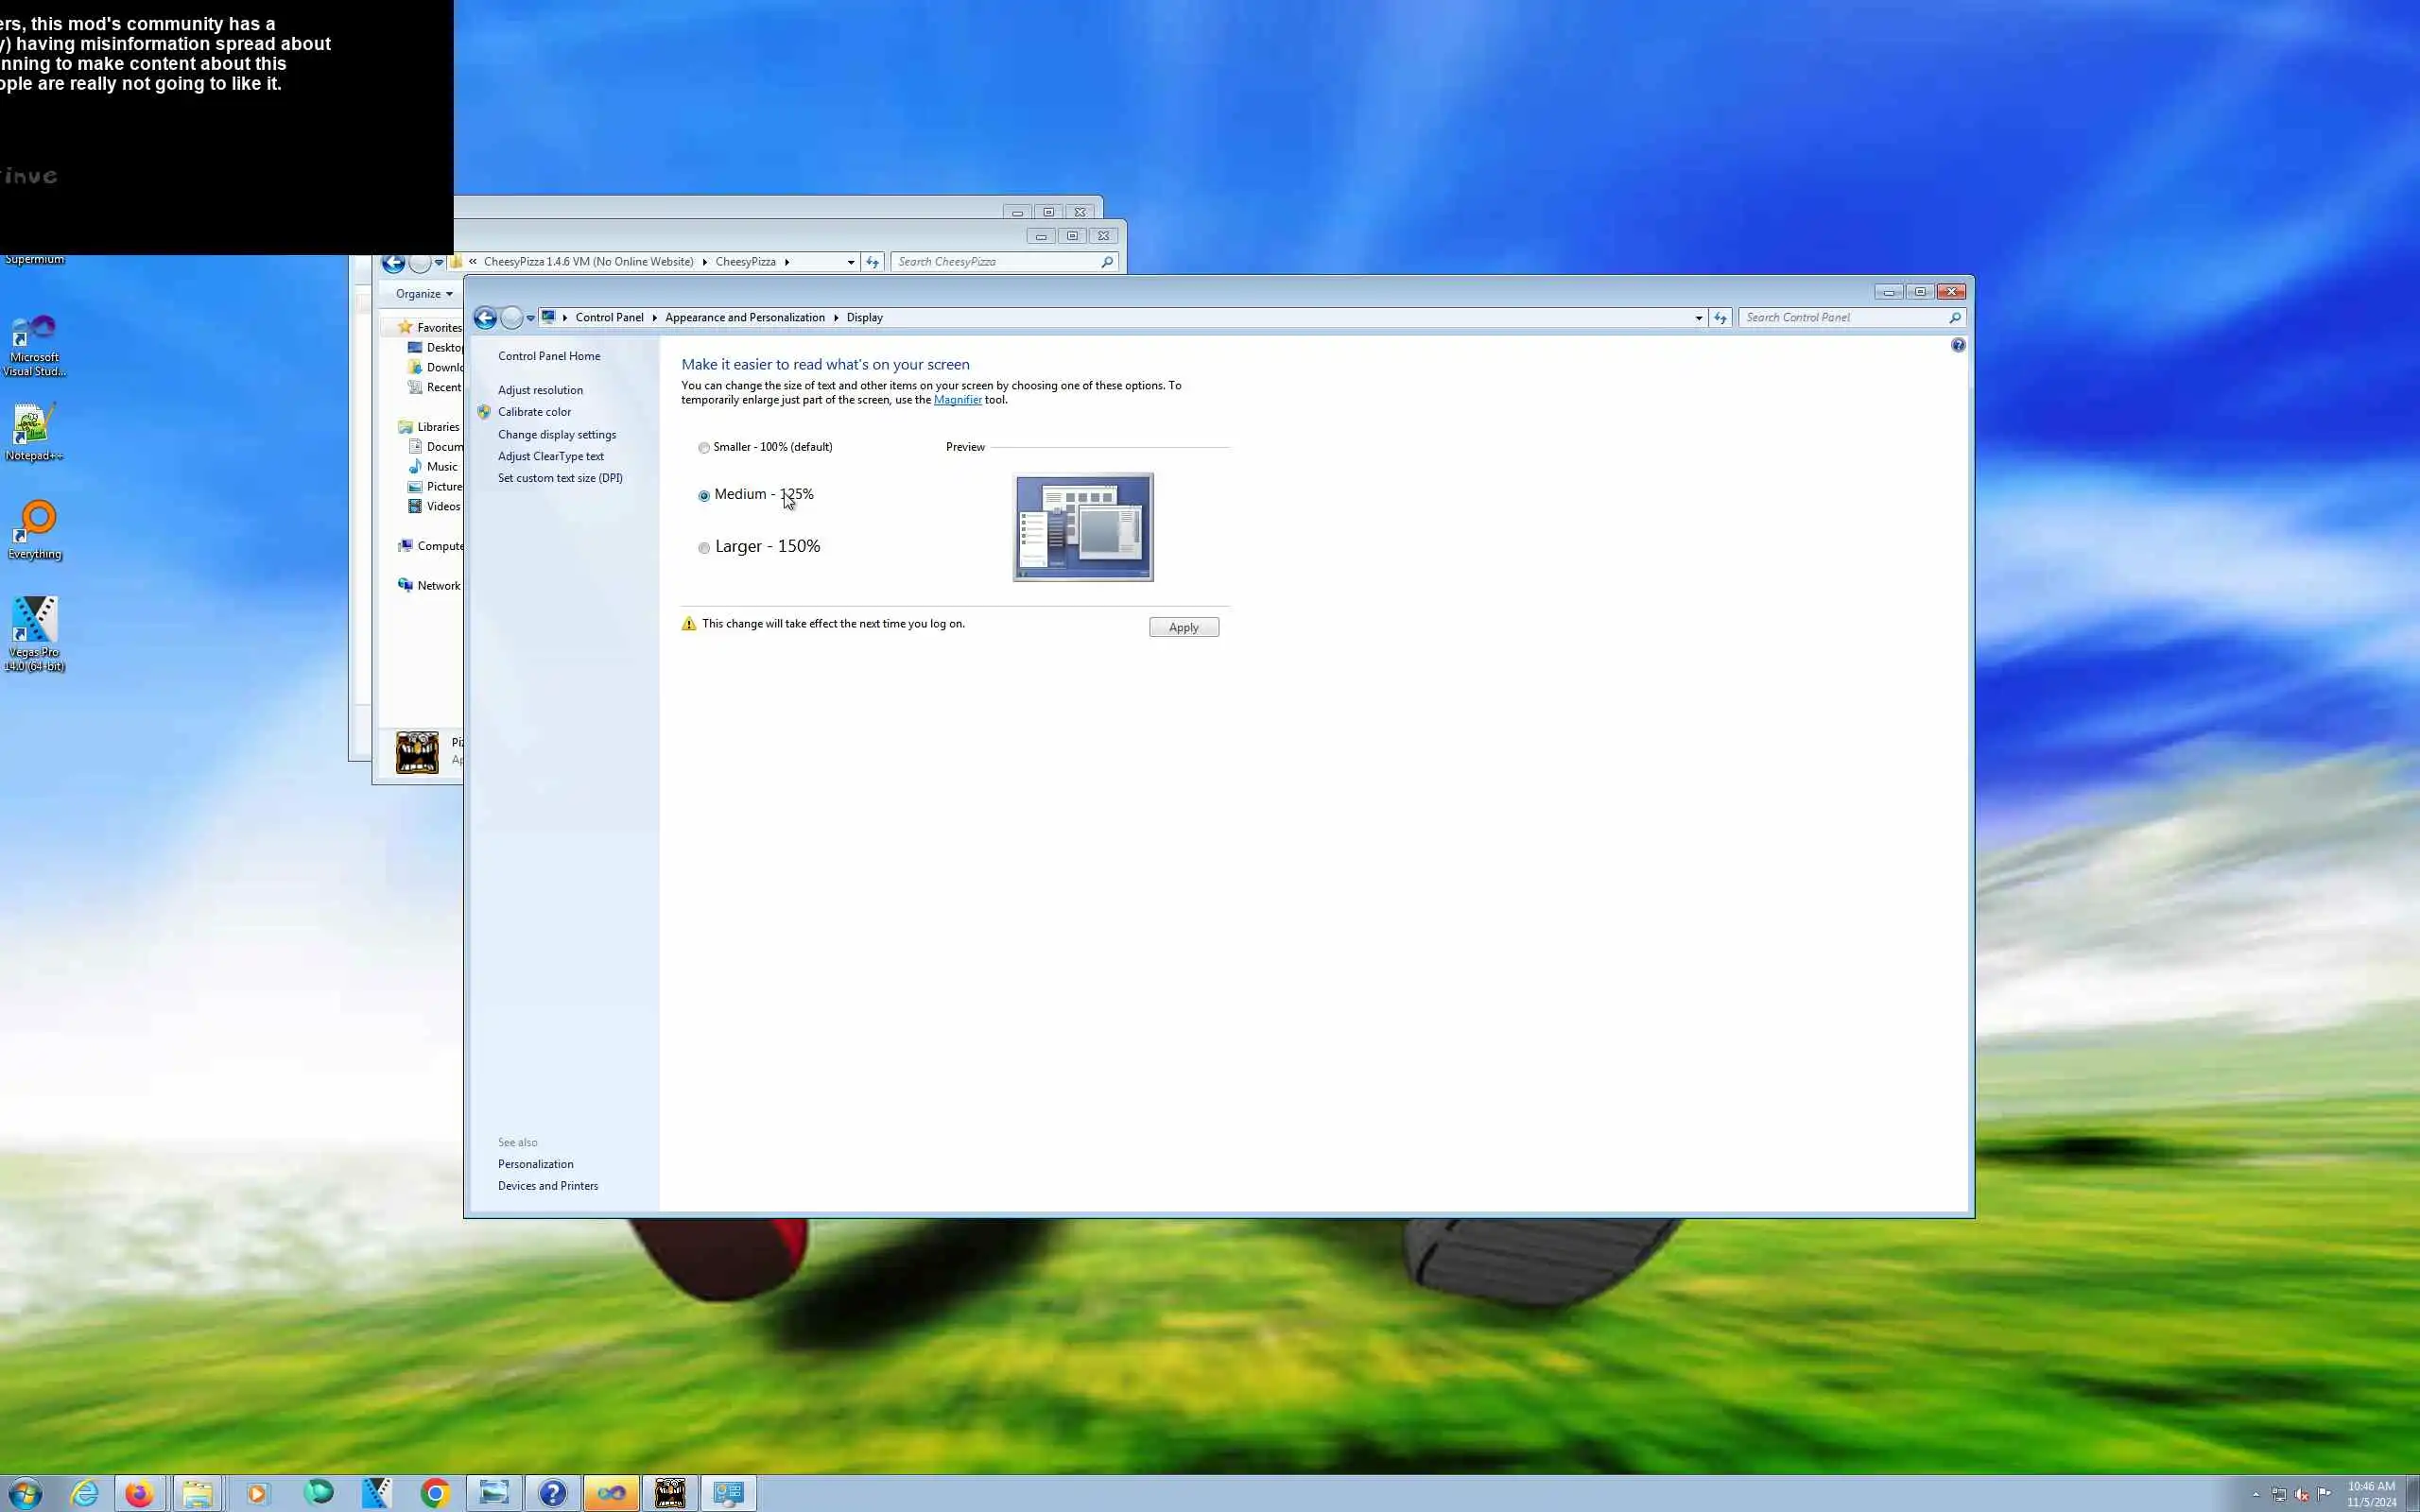Choose Larger - 150% size
Image resolution: width=2420 pixels, height=1512 pixels.
704,548
